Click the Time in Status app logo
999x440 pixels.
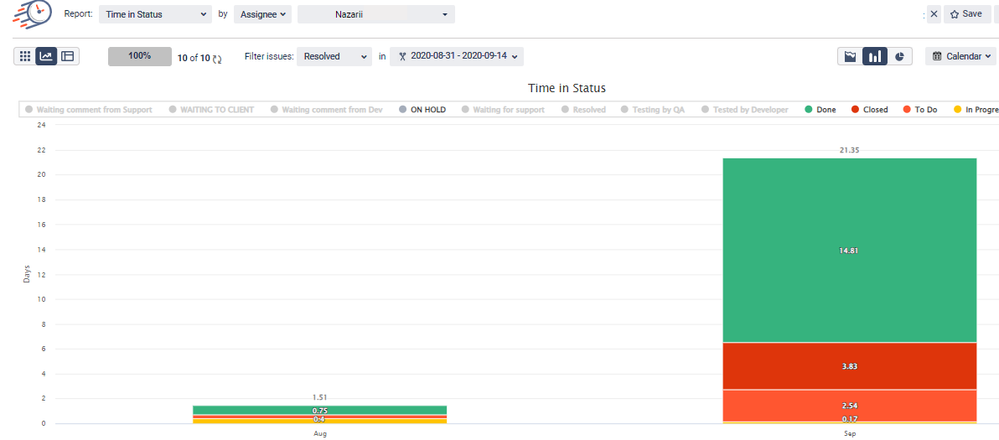31,13
